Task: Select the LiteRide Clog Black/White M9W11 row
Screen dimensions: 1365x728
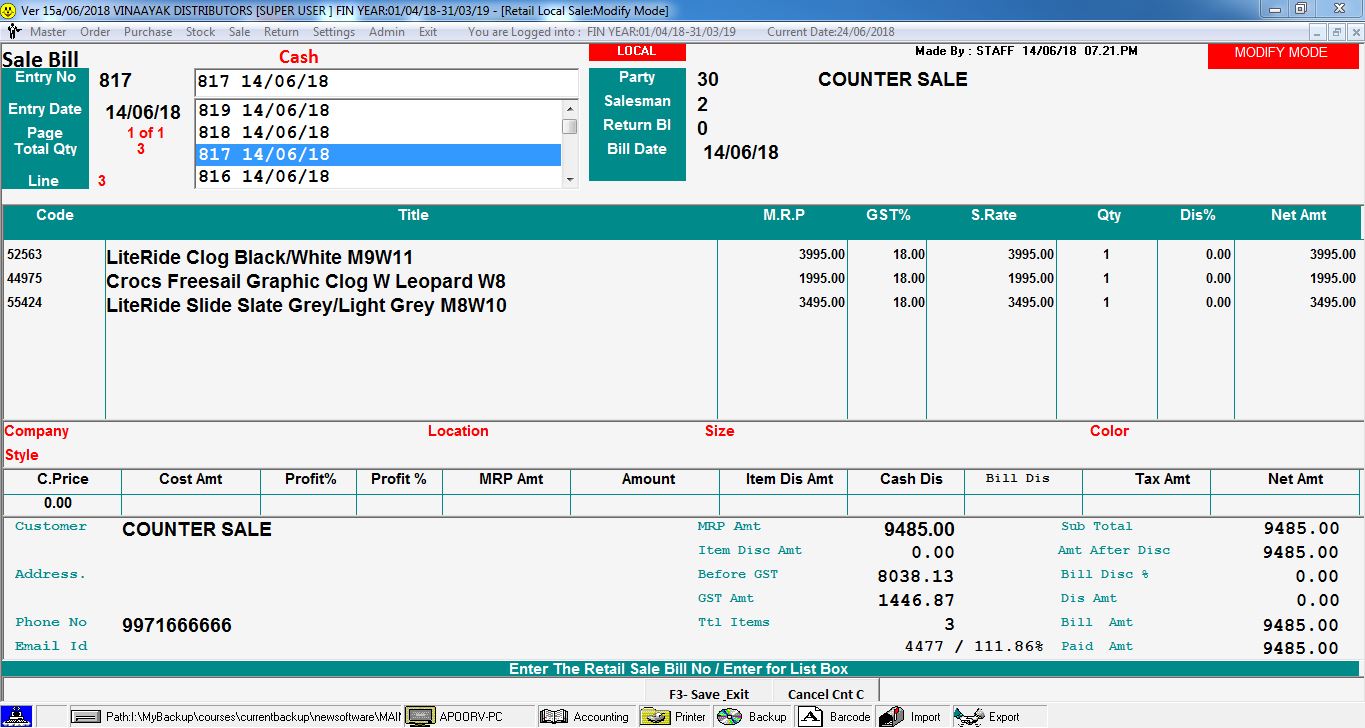Action: point(410,257)
